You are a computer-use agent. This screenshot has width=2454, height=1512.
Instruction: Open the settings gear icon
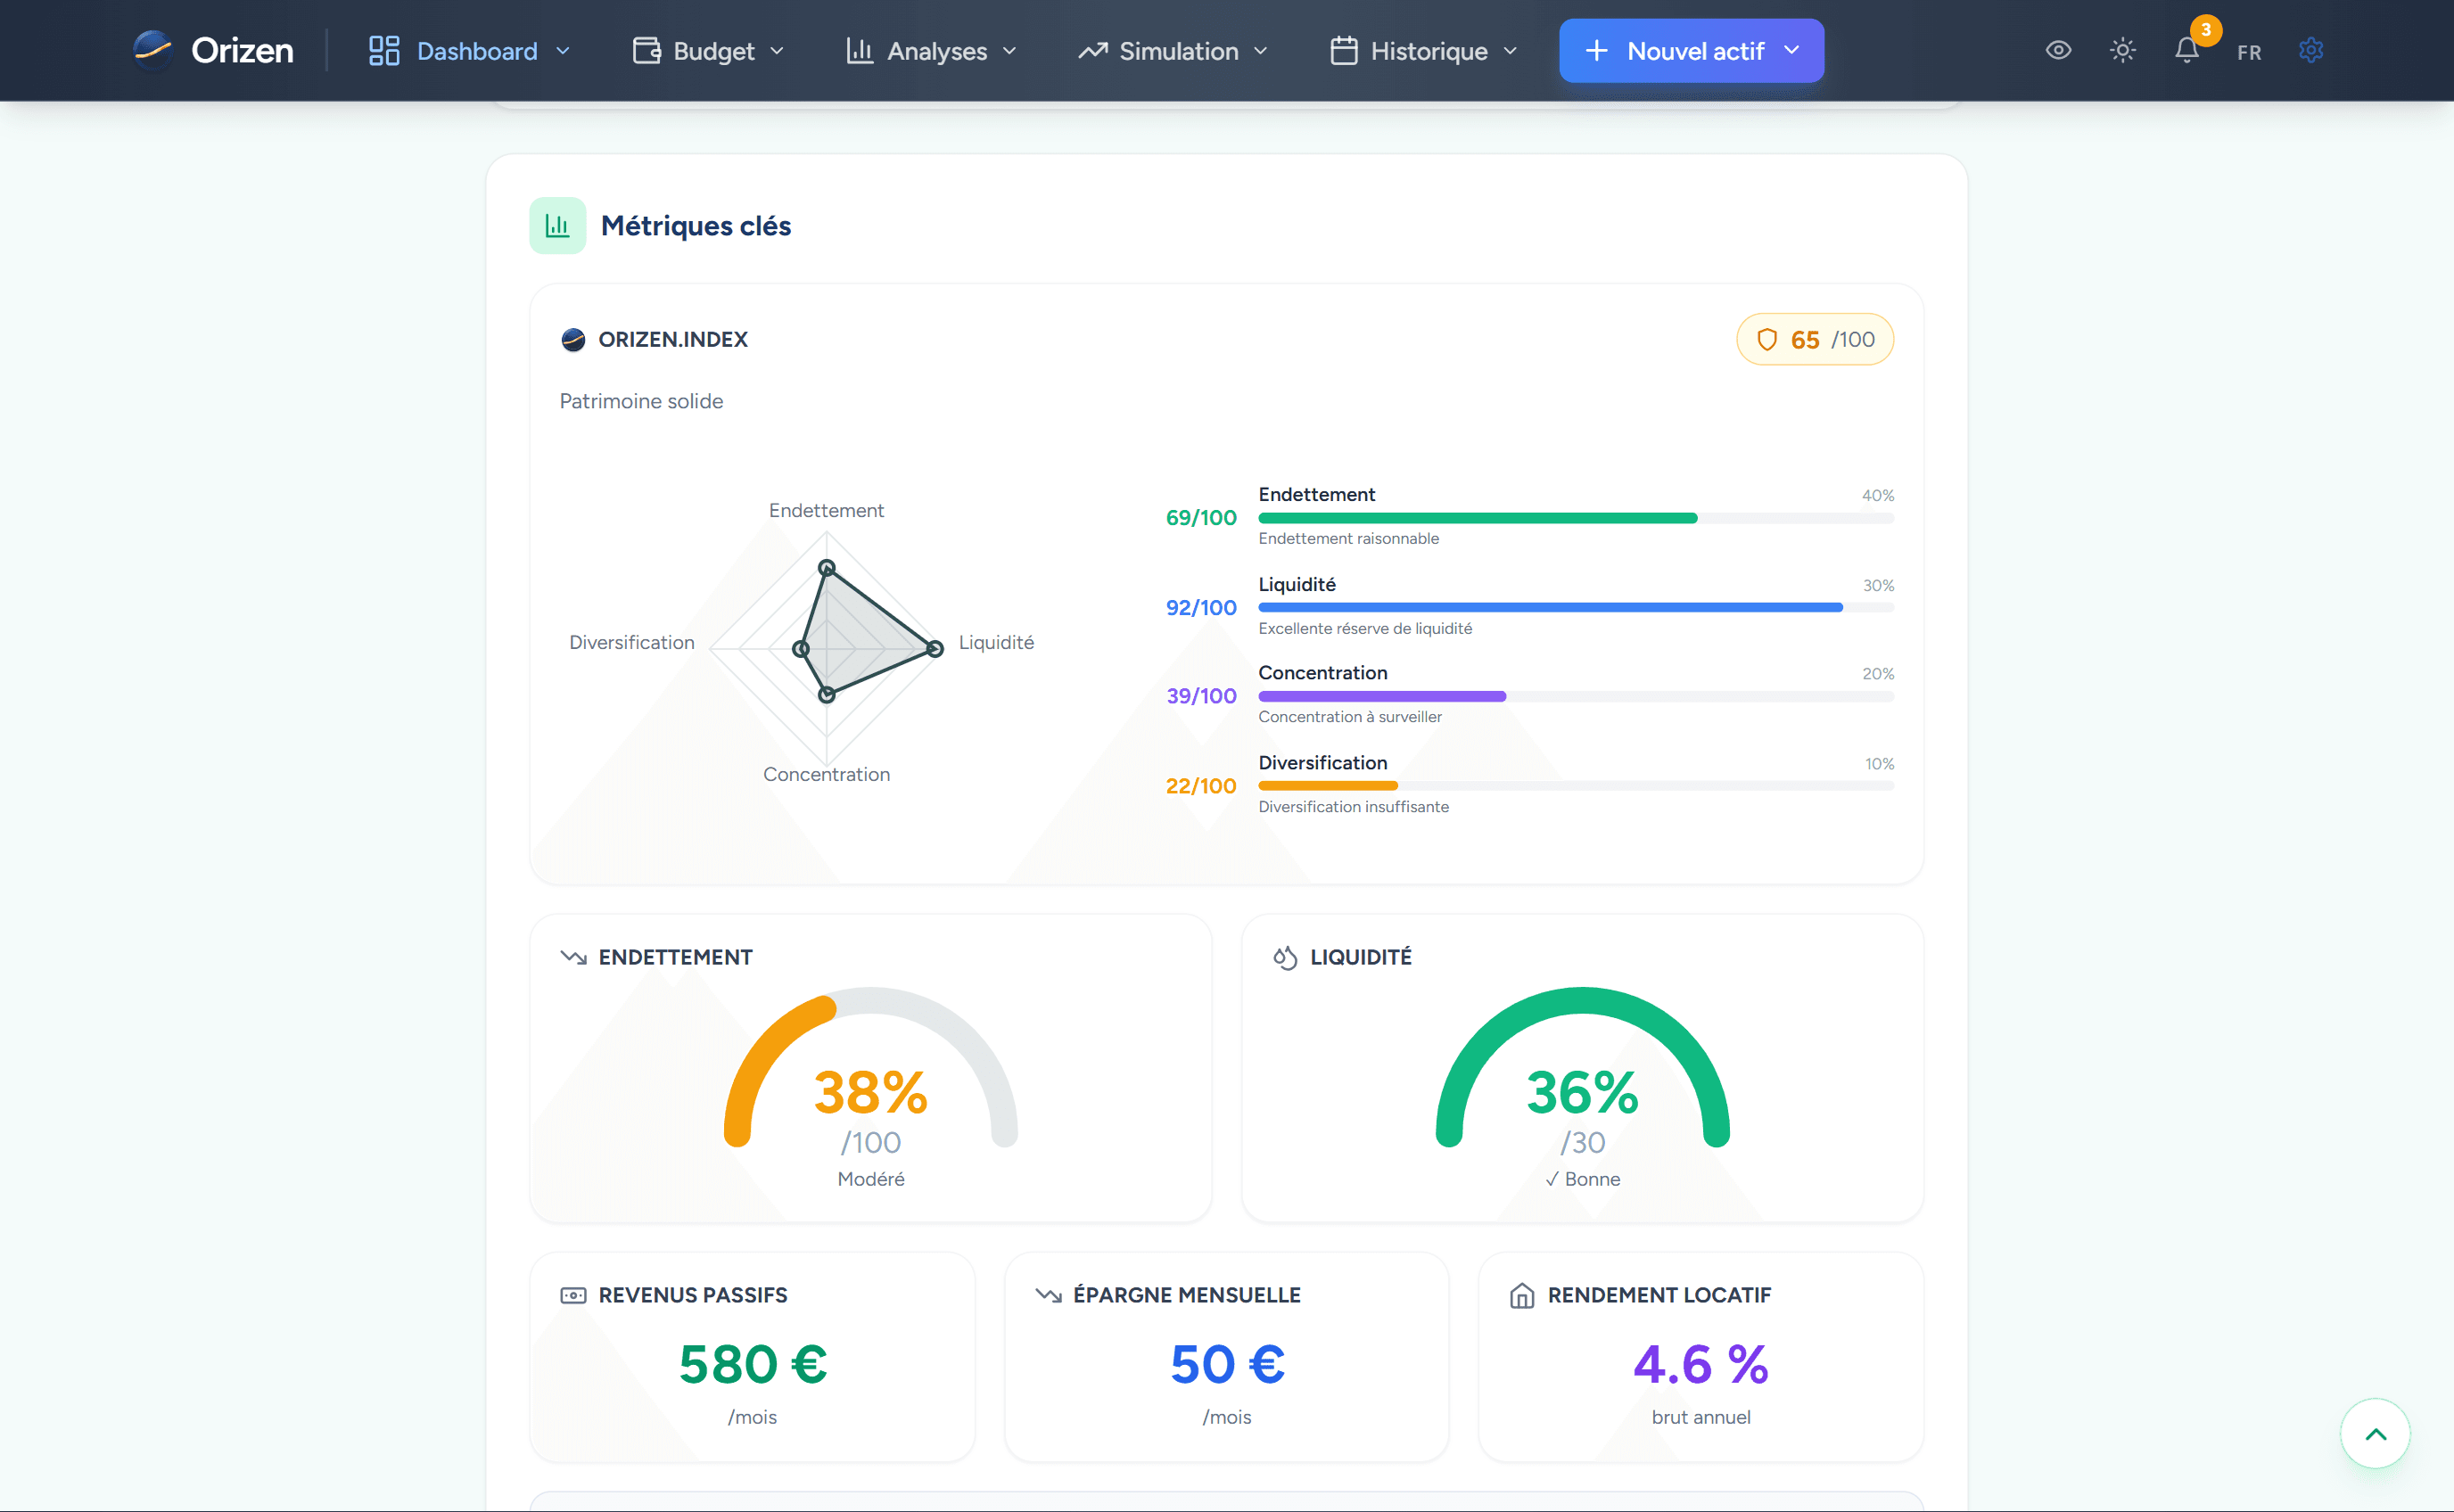click(2310, 50)
